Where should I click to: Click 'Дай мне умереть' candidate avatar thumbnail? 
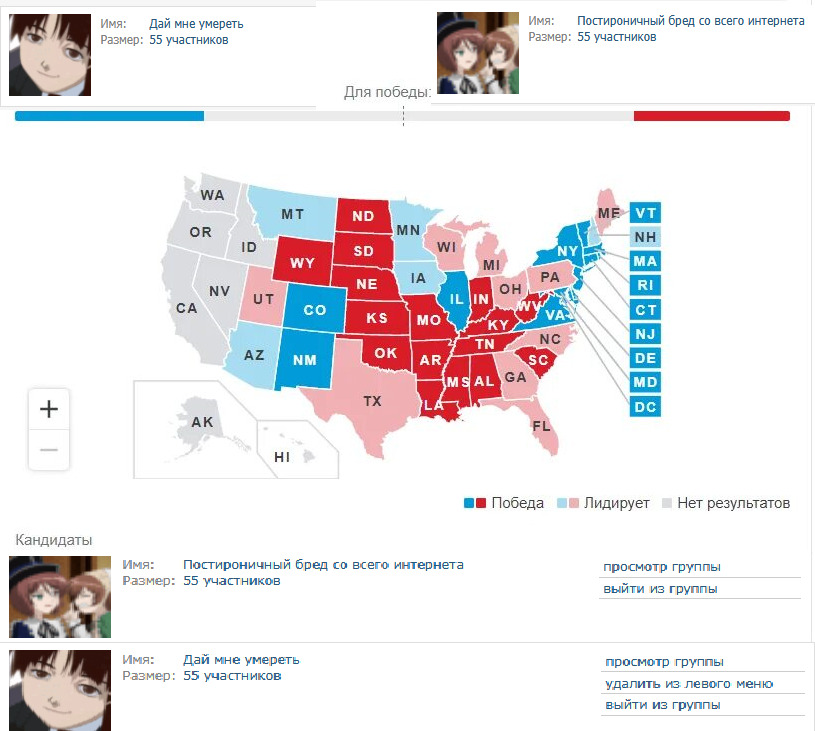[x=60, y=690]
